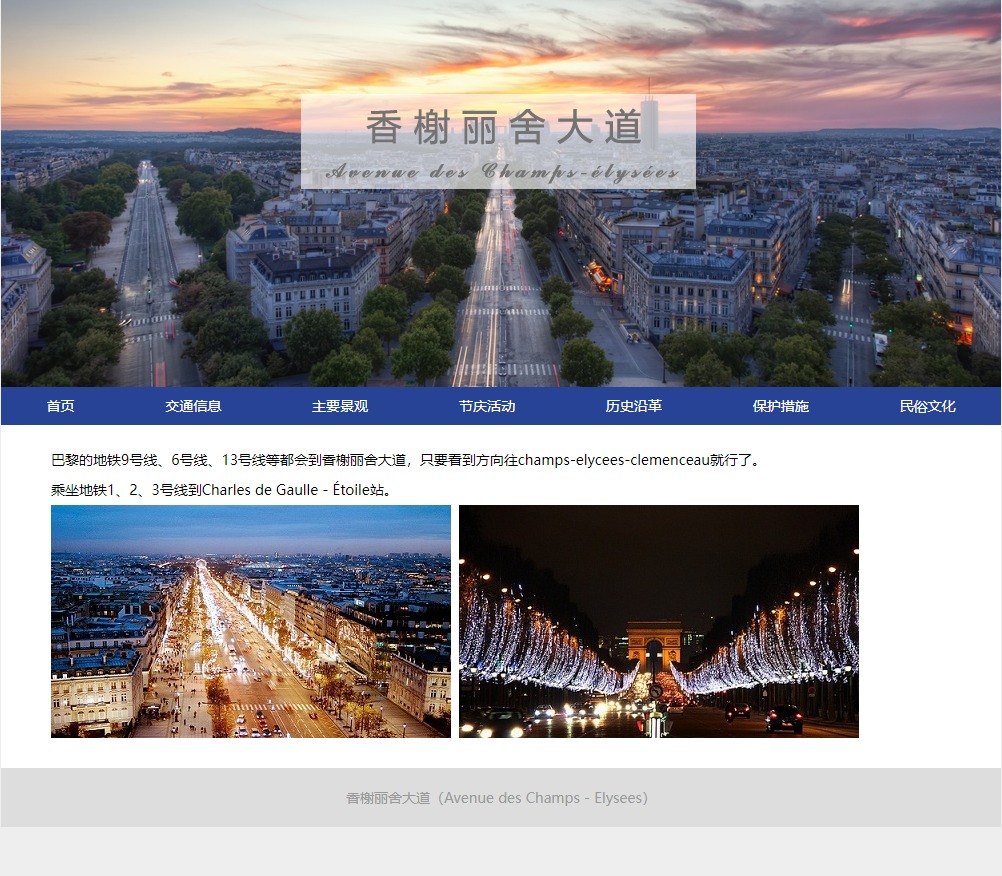Image resolution: width=1002 pixels, height=876 pixels.
Task: Open the 民俗文化 menu item
Action: tap(927, 406)
